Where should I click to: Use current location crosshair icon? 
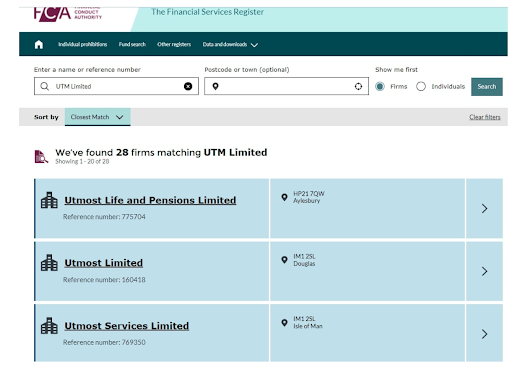tap(358, 86)
